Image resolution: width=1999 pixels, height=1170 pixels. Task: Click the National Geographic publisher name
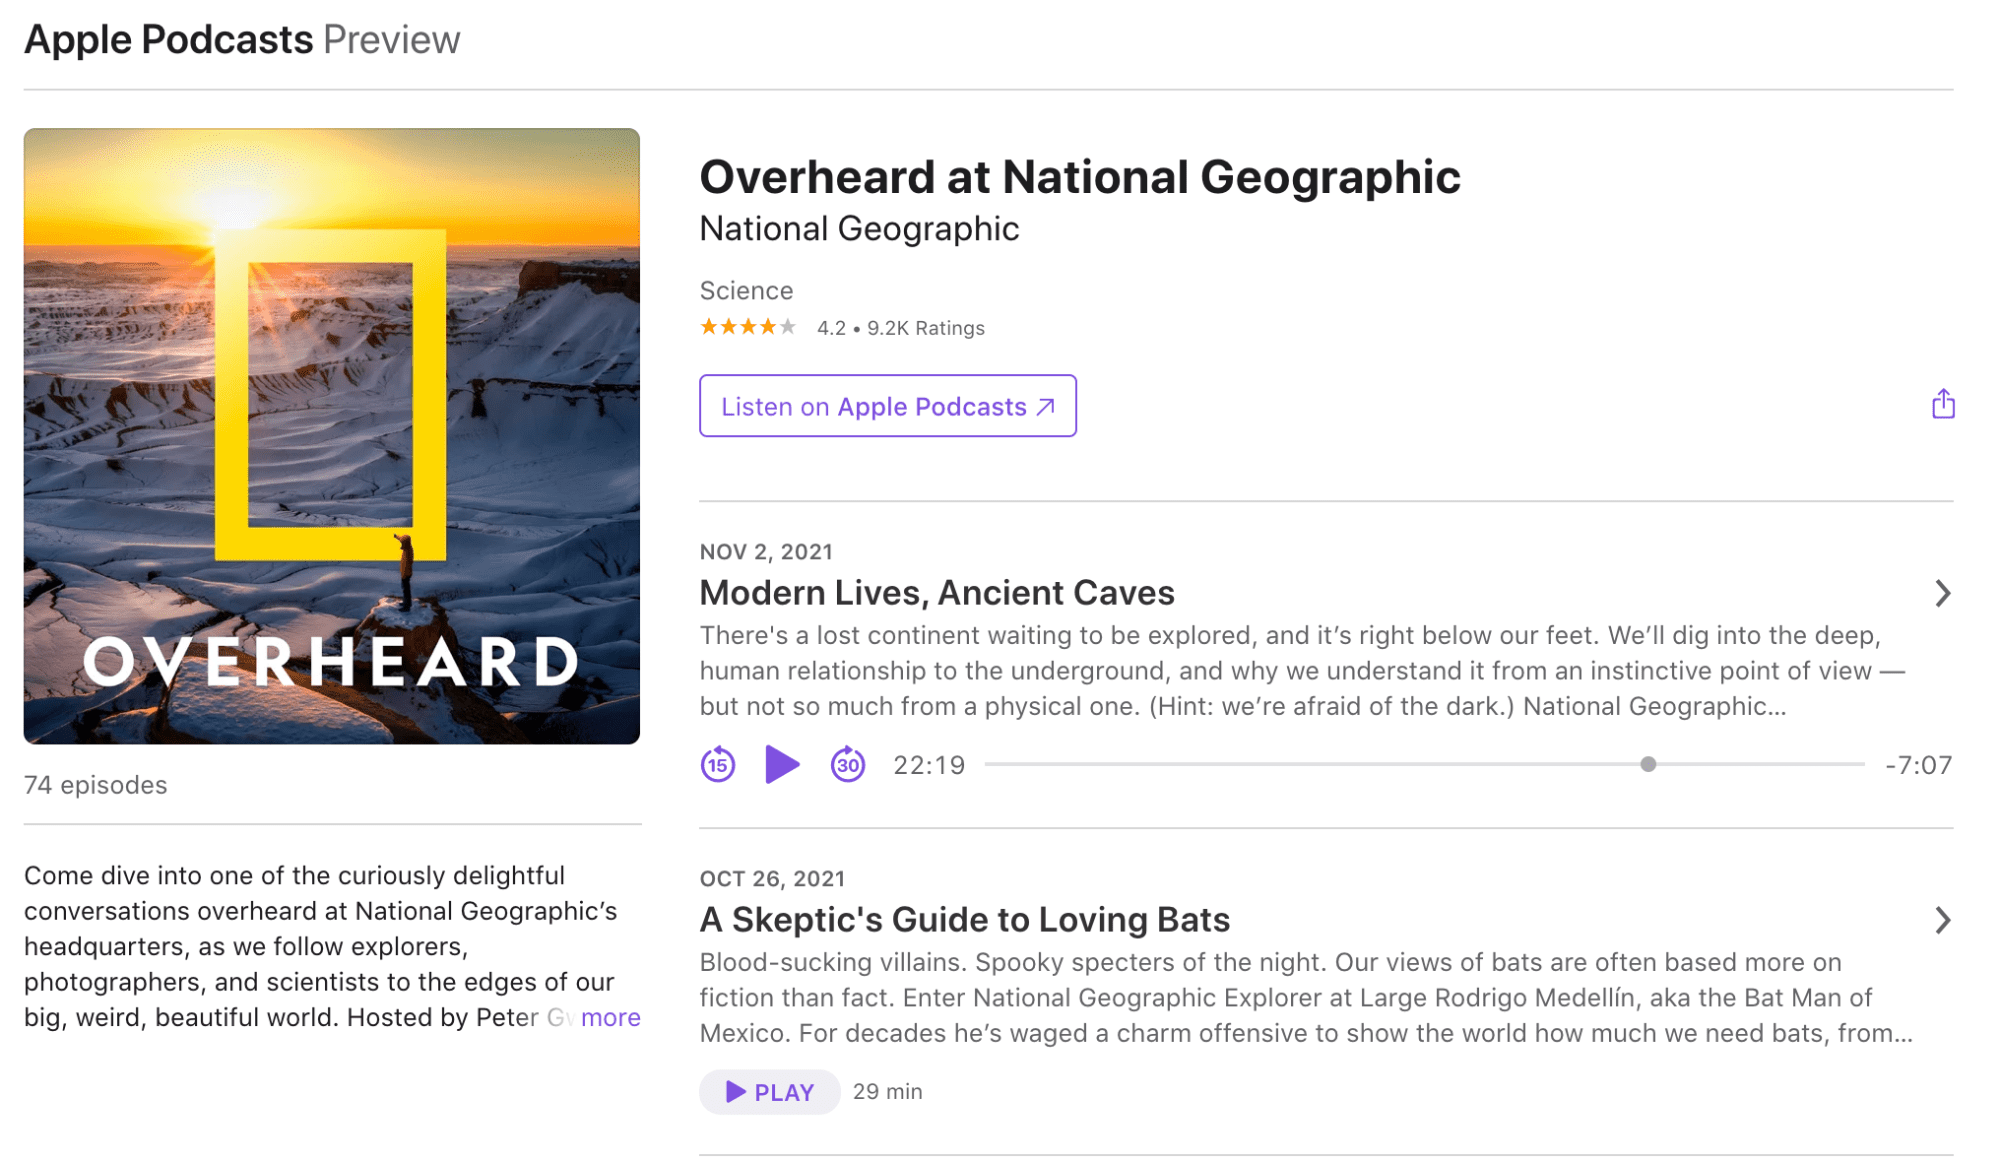click(859, 229)
